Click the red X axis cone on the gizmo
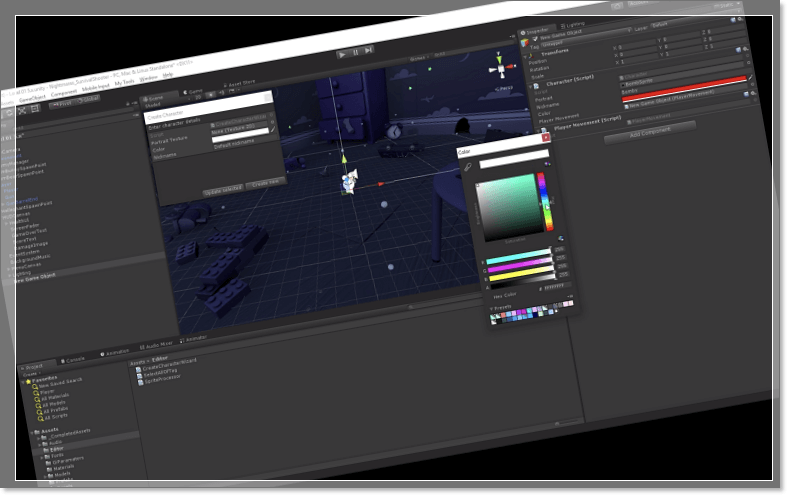 (x=511, y=66)
